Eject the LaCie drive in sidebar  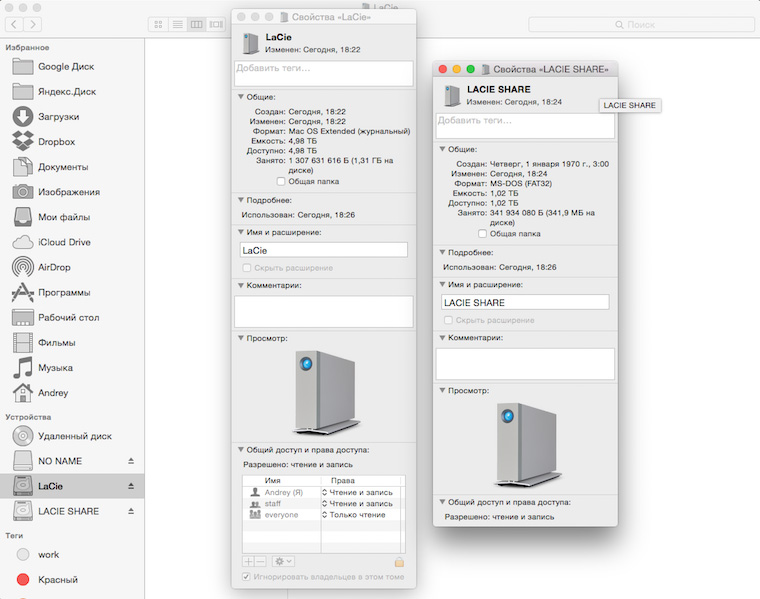coord(130,486)
